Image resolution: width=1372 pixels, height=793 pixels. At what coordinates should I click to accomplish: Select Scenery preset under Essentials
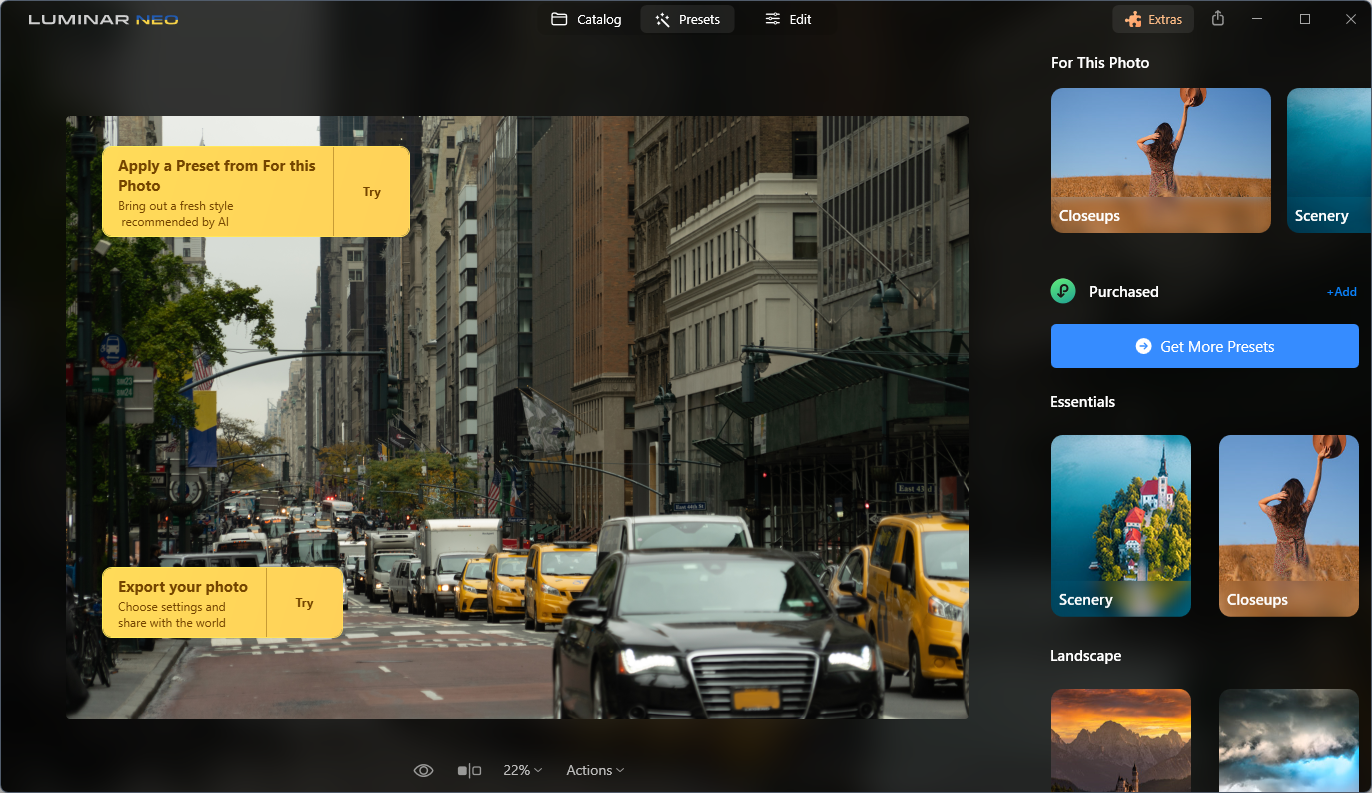tap(1121, 526)
